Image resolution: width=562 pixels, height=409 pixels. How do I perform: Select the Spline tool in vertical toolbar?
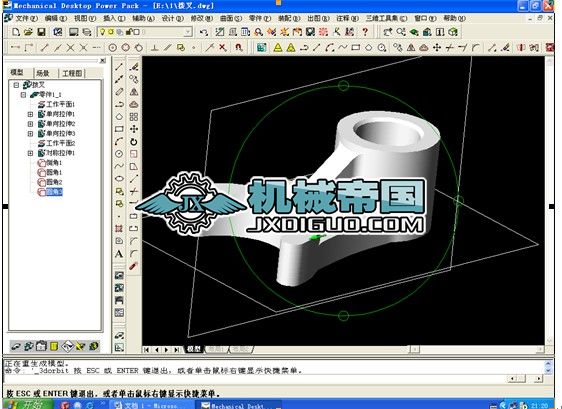[119, 166]
